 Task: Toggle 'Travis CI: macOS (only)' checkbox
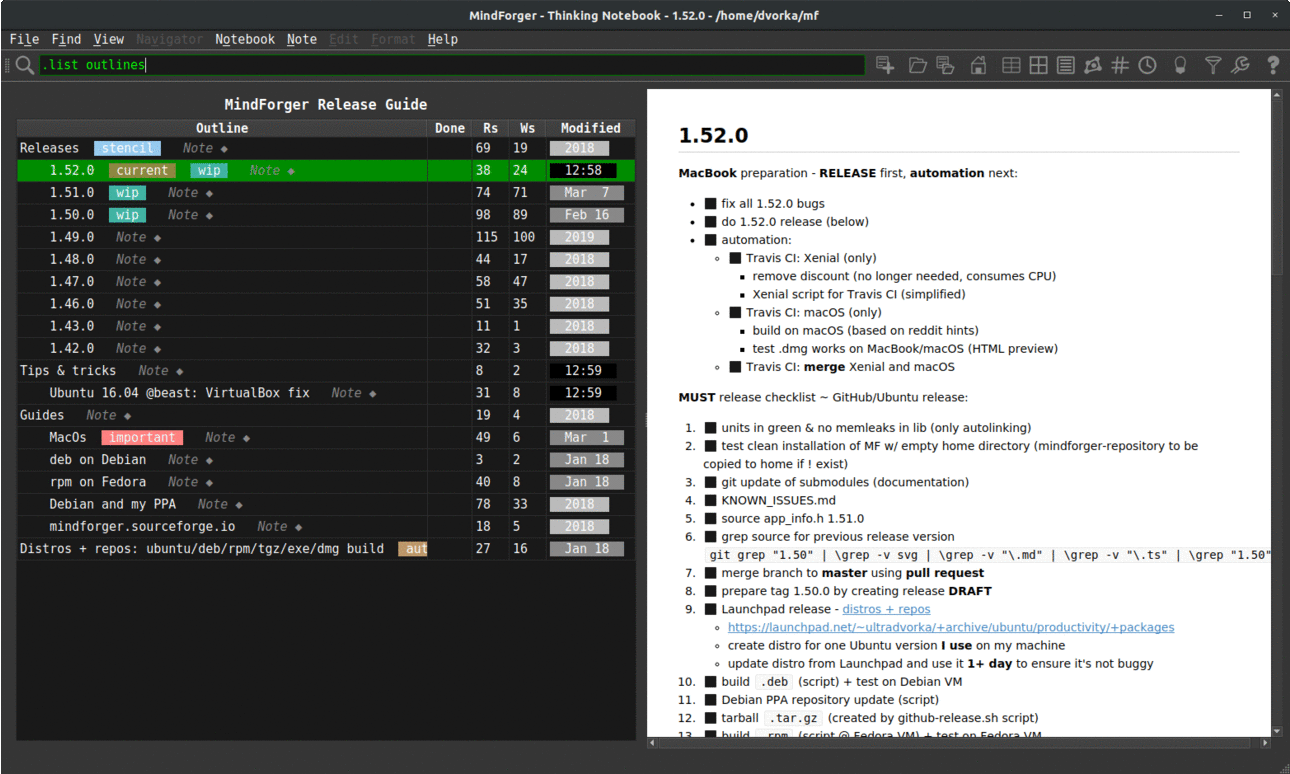click(736, 313)
